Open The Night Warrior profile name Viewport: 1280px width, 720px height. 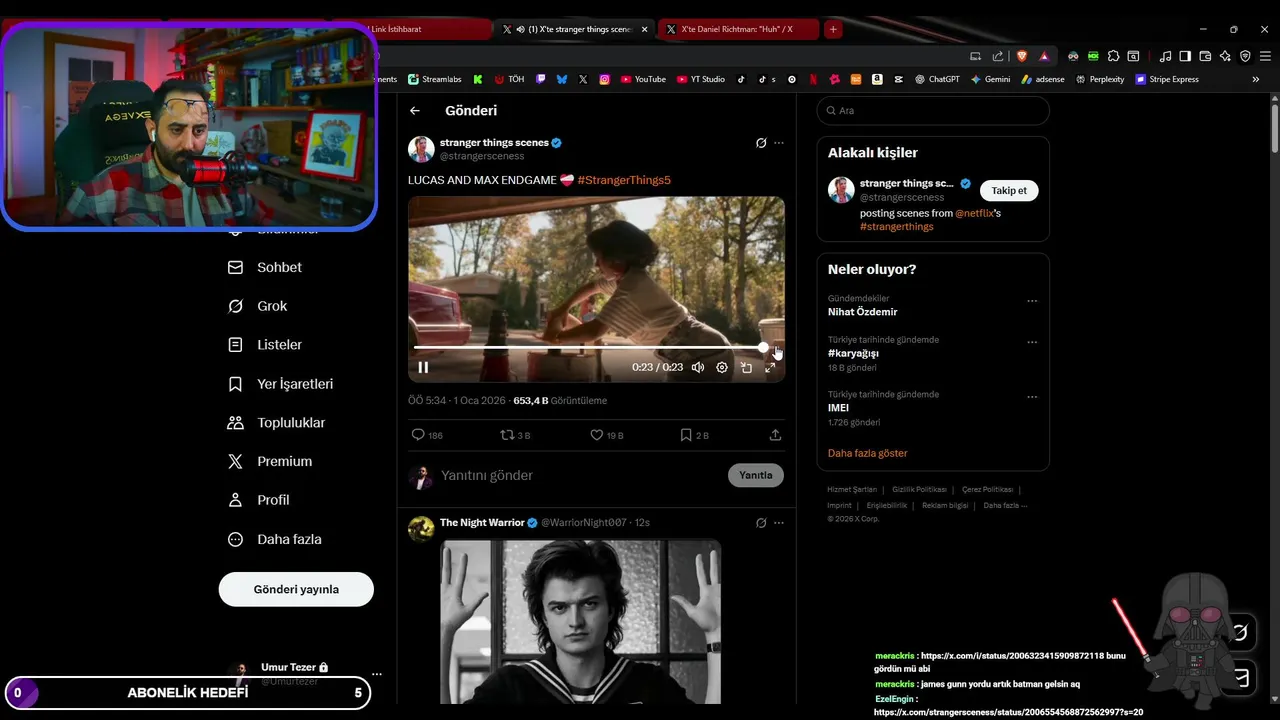(482, 523)
